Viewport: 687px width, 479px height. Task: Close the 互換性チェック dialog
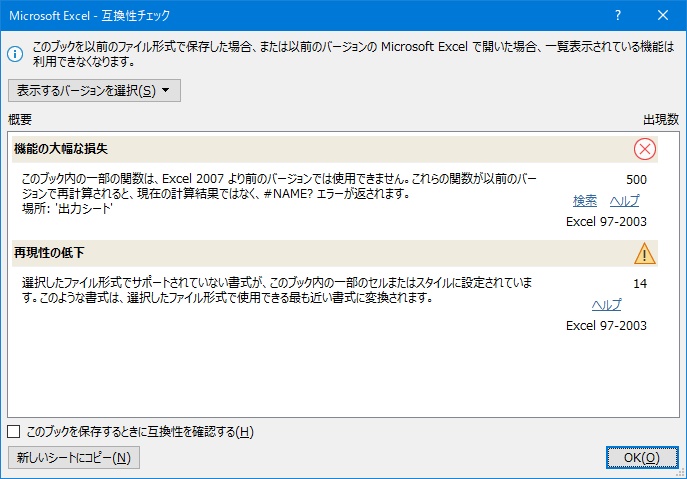(x=663, y=15)
